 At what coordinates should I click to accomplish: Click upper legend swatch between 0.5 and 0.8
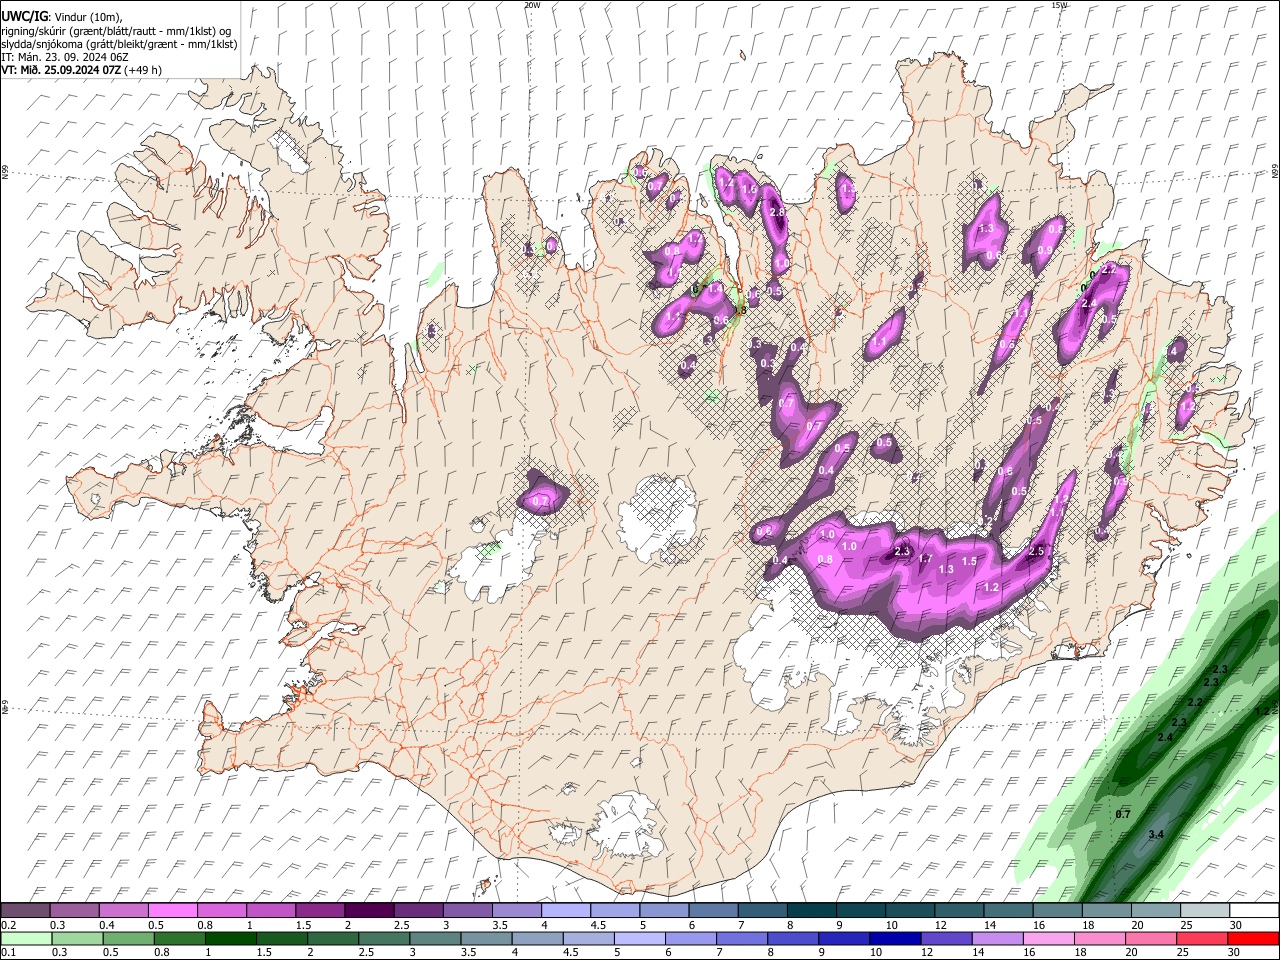[x=173, y=911]
